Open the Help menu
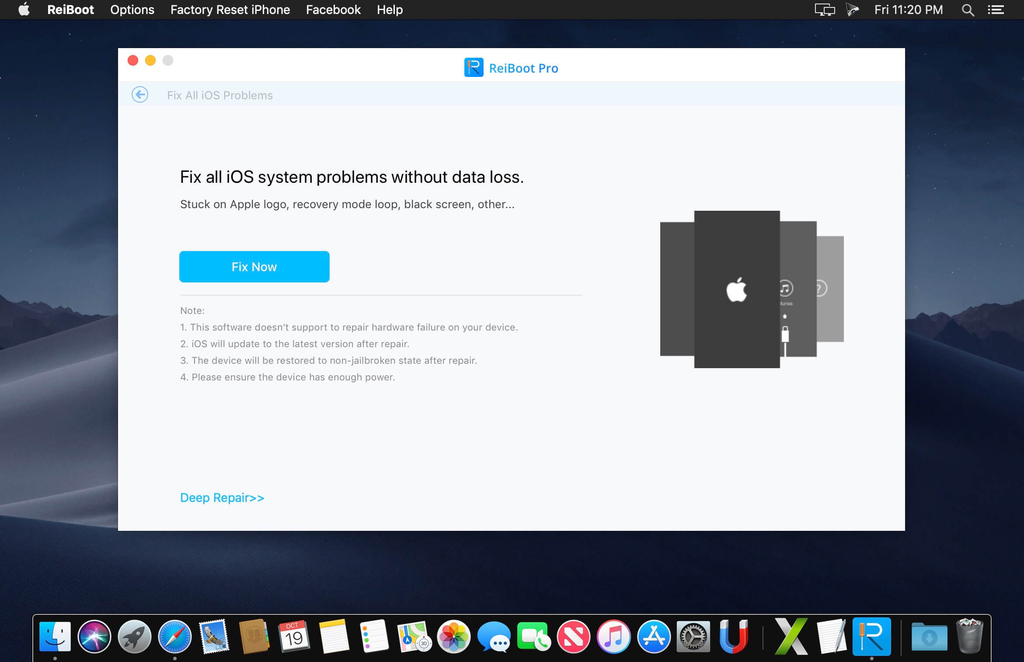The height and width of the screenshot is (662, 1024). (389, 9)
